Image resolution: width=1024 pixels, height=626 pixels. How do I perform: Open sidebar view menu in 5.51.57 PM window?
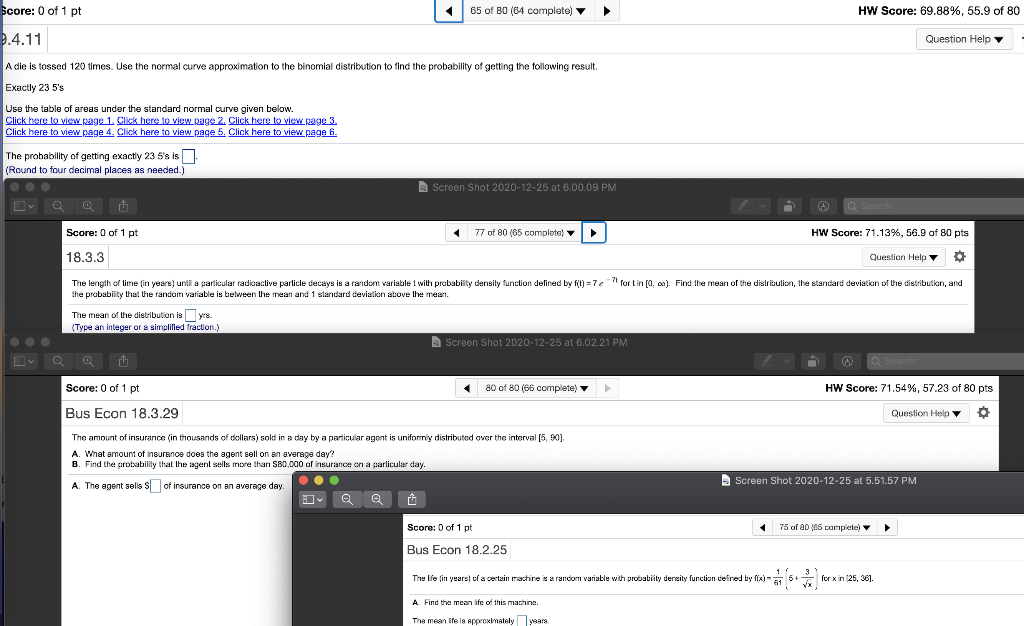click(313, 499)
